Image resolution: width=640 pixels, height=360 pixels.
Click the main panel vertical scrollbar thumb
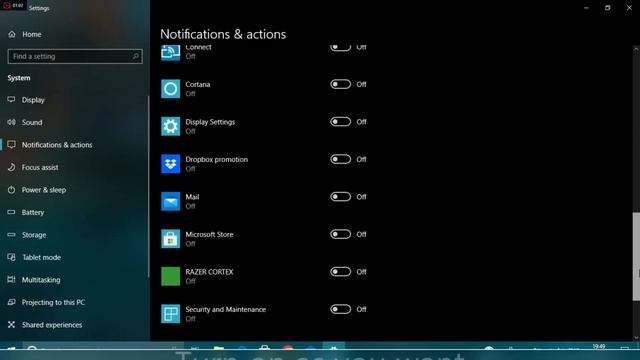click(636, 256)
